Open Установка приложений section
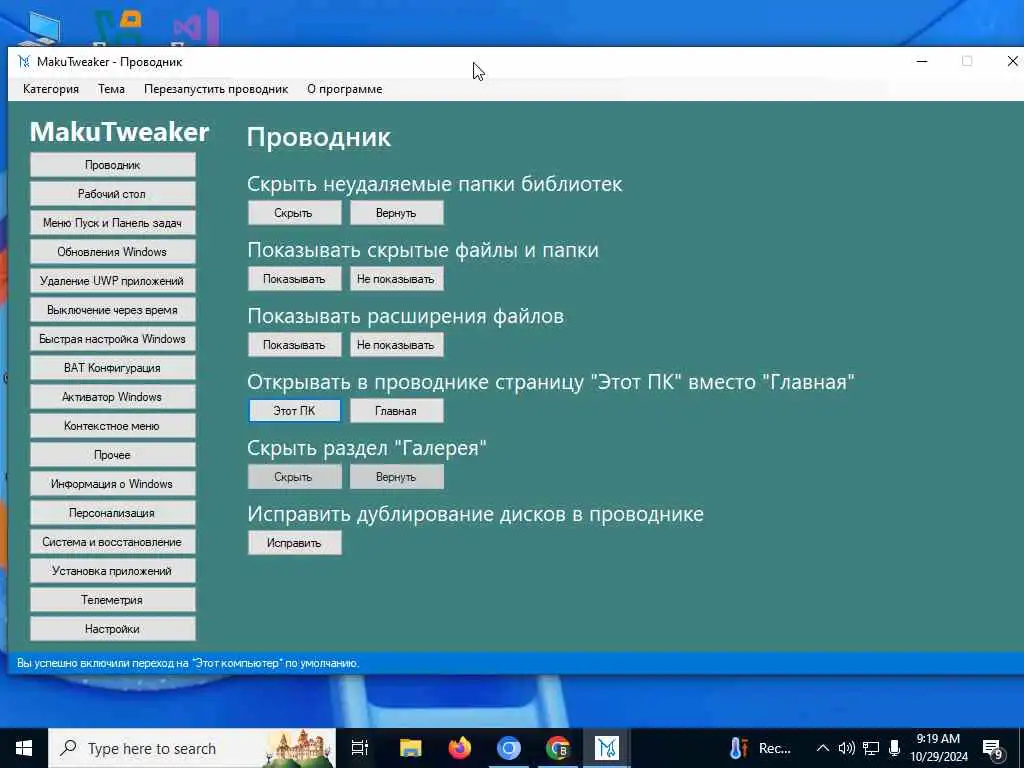The image size is (1024, 768). coord(112,571)
